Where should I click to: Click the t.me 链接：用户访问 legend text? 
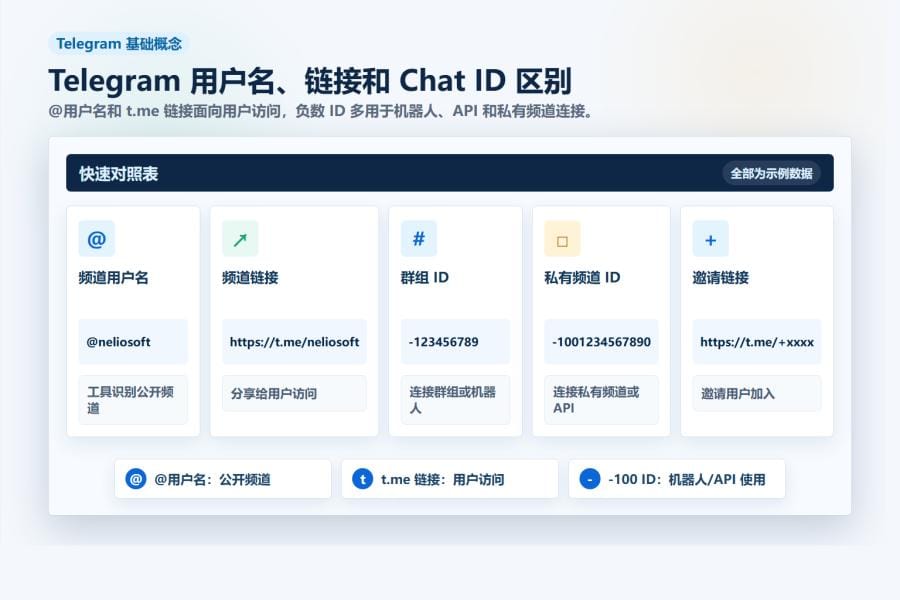click(x=442, y=479)
